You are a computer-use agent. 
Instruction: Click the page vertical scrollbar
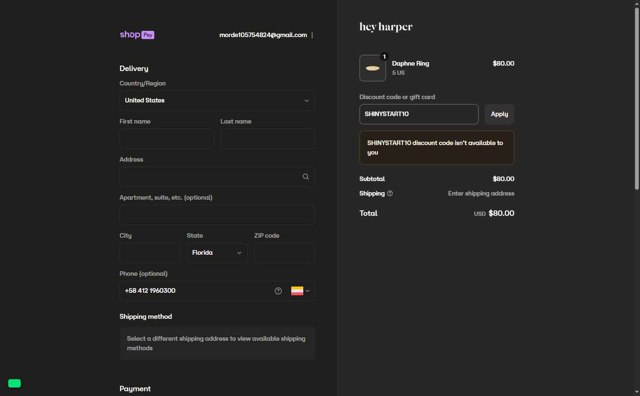point(636,98)
